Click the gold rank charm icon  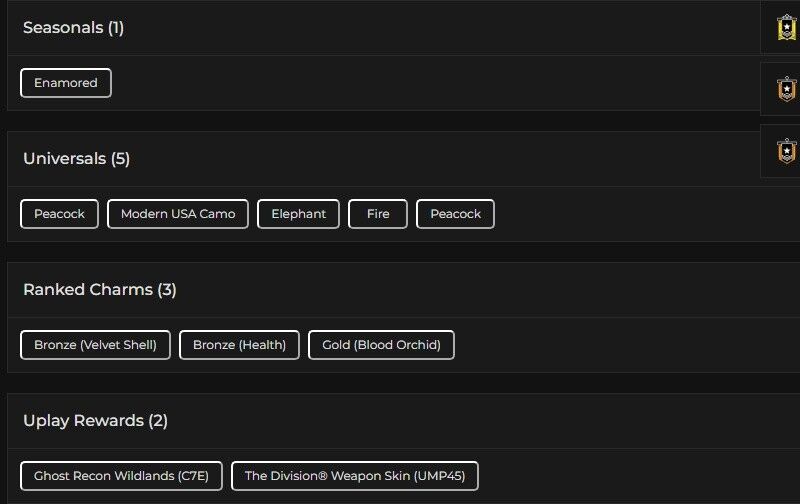coord(786,27)
